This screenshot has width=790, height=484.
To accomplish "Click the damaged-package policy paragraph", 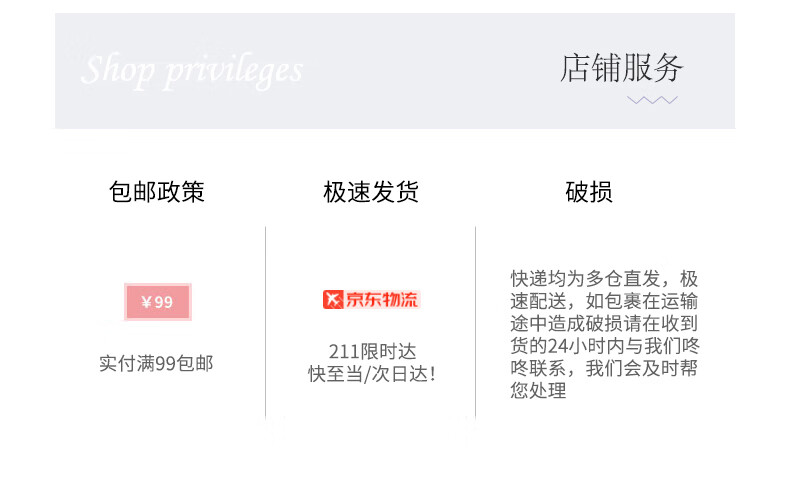I will point(605,334).
